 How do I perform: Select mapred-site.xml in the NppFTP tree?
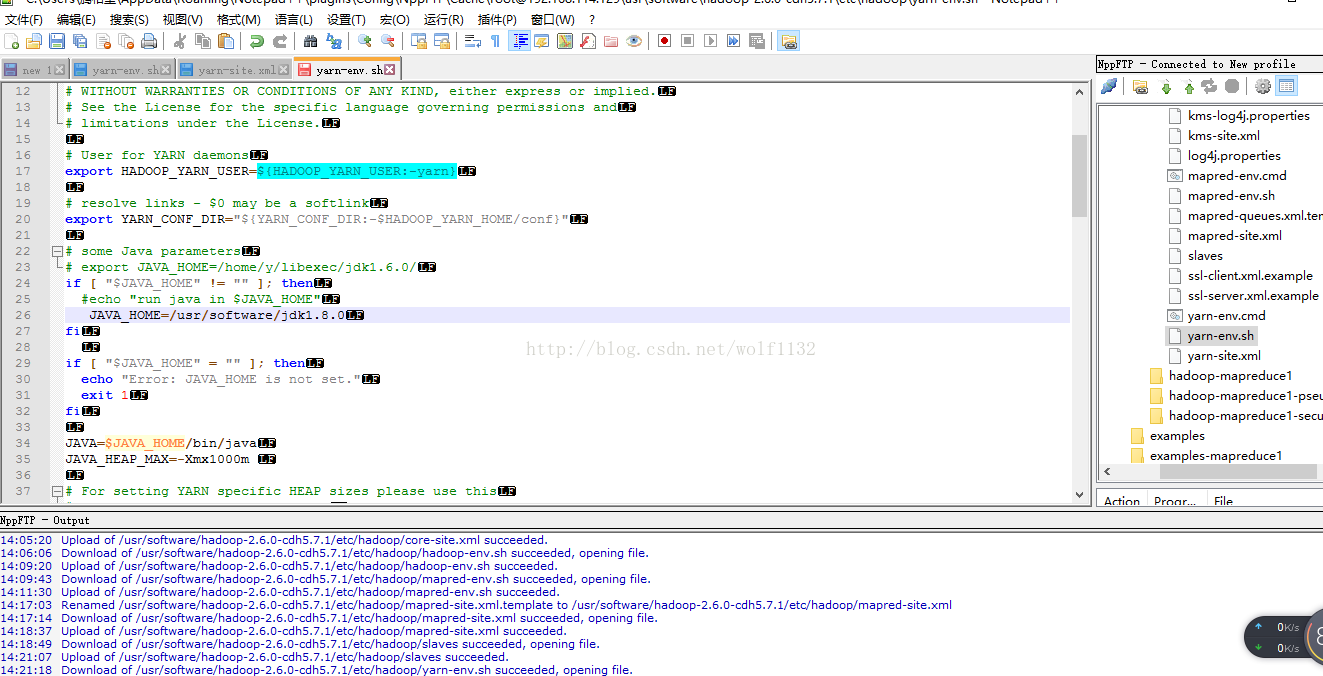(1234, 235)
